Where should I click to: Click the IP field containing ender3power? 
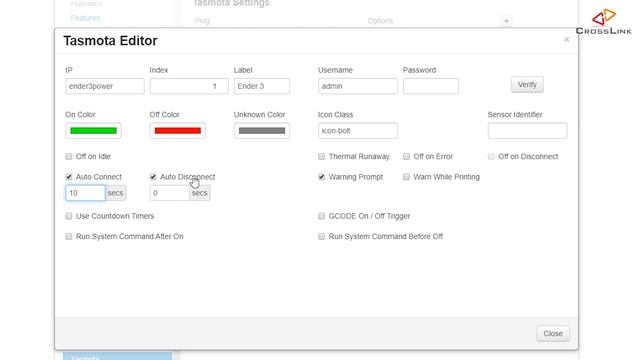pos(105,86)
